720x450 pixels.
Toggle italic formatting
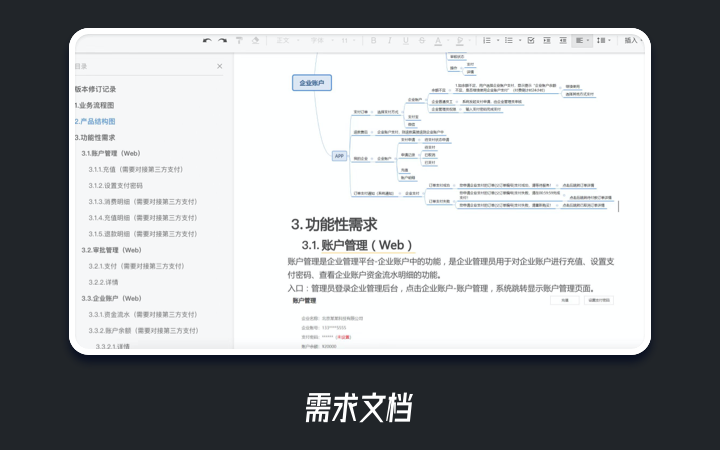(389, 41)
